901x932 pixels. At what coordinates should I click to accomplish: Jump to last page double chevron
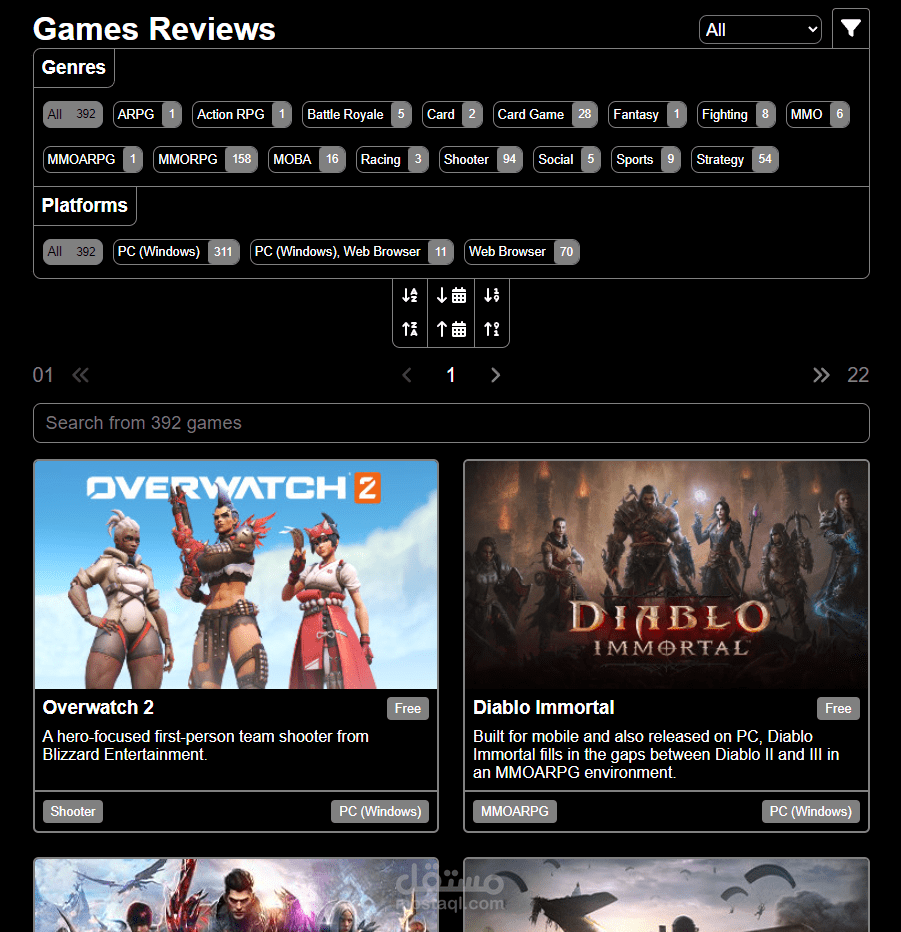pos(821,375)
